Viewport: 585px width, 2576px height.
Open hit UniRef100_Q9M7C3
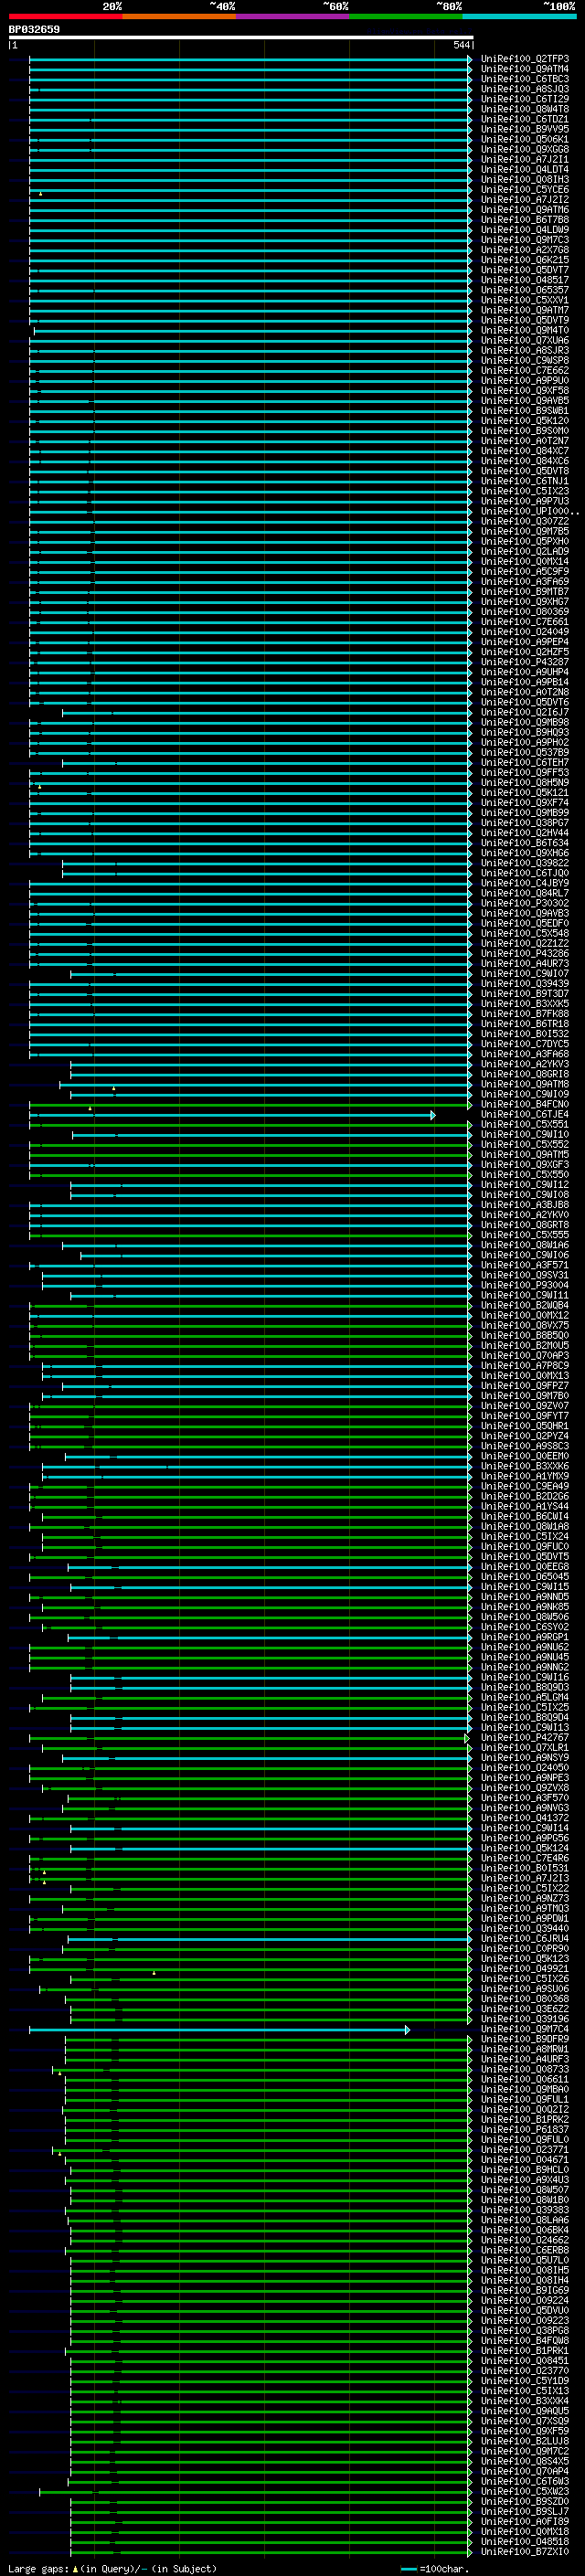click(525, 239)
